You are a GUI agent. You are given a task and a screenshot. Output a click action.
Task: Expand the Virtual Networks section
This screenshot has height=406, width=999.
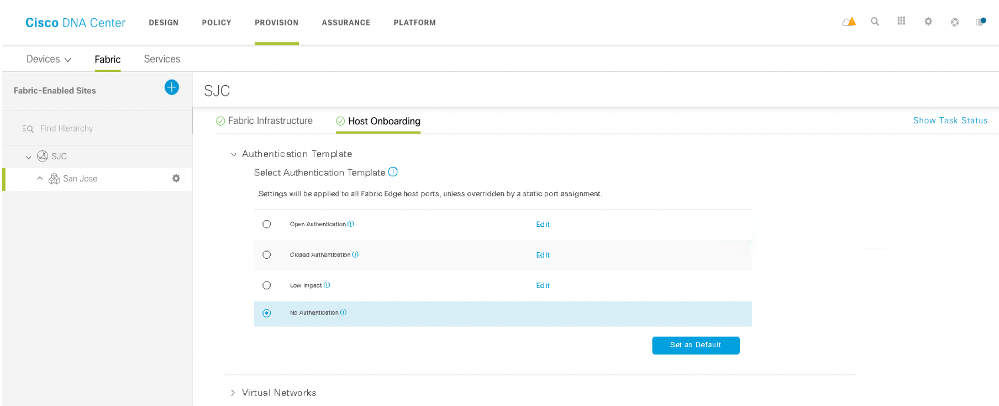point(233,393)
